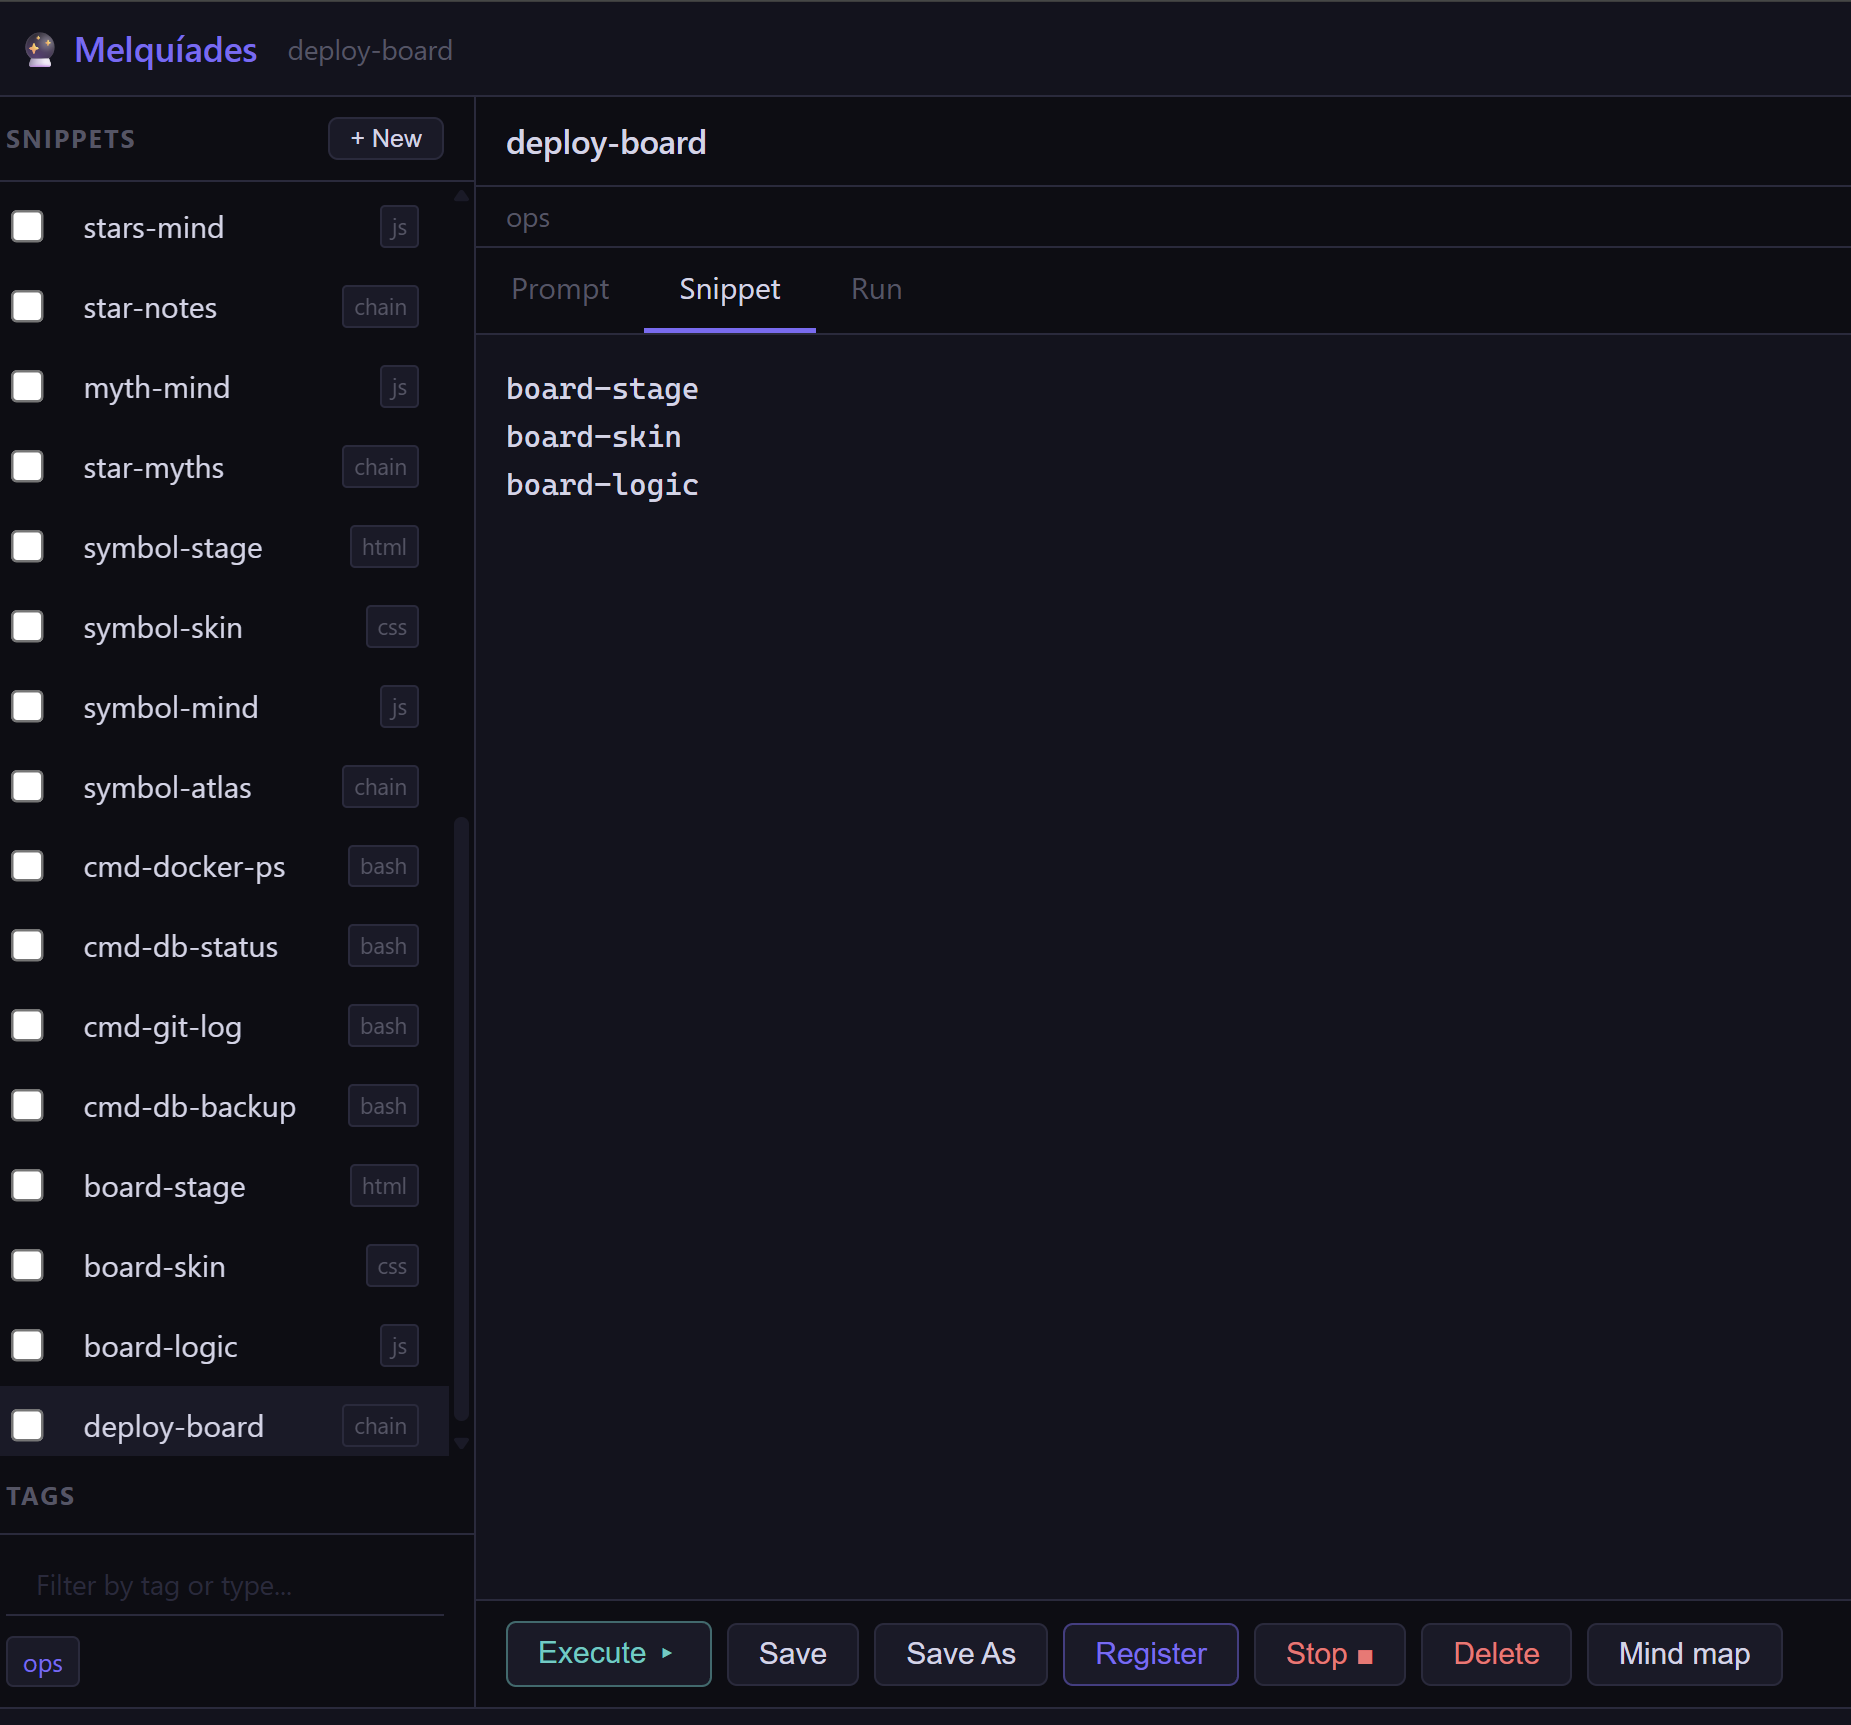Stop the running execution
Screen dimensions: 1851x1725
point(1329,1654)
